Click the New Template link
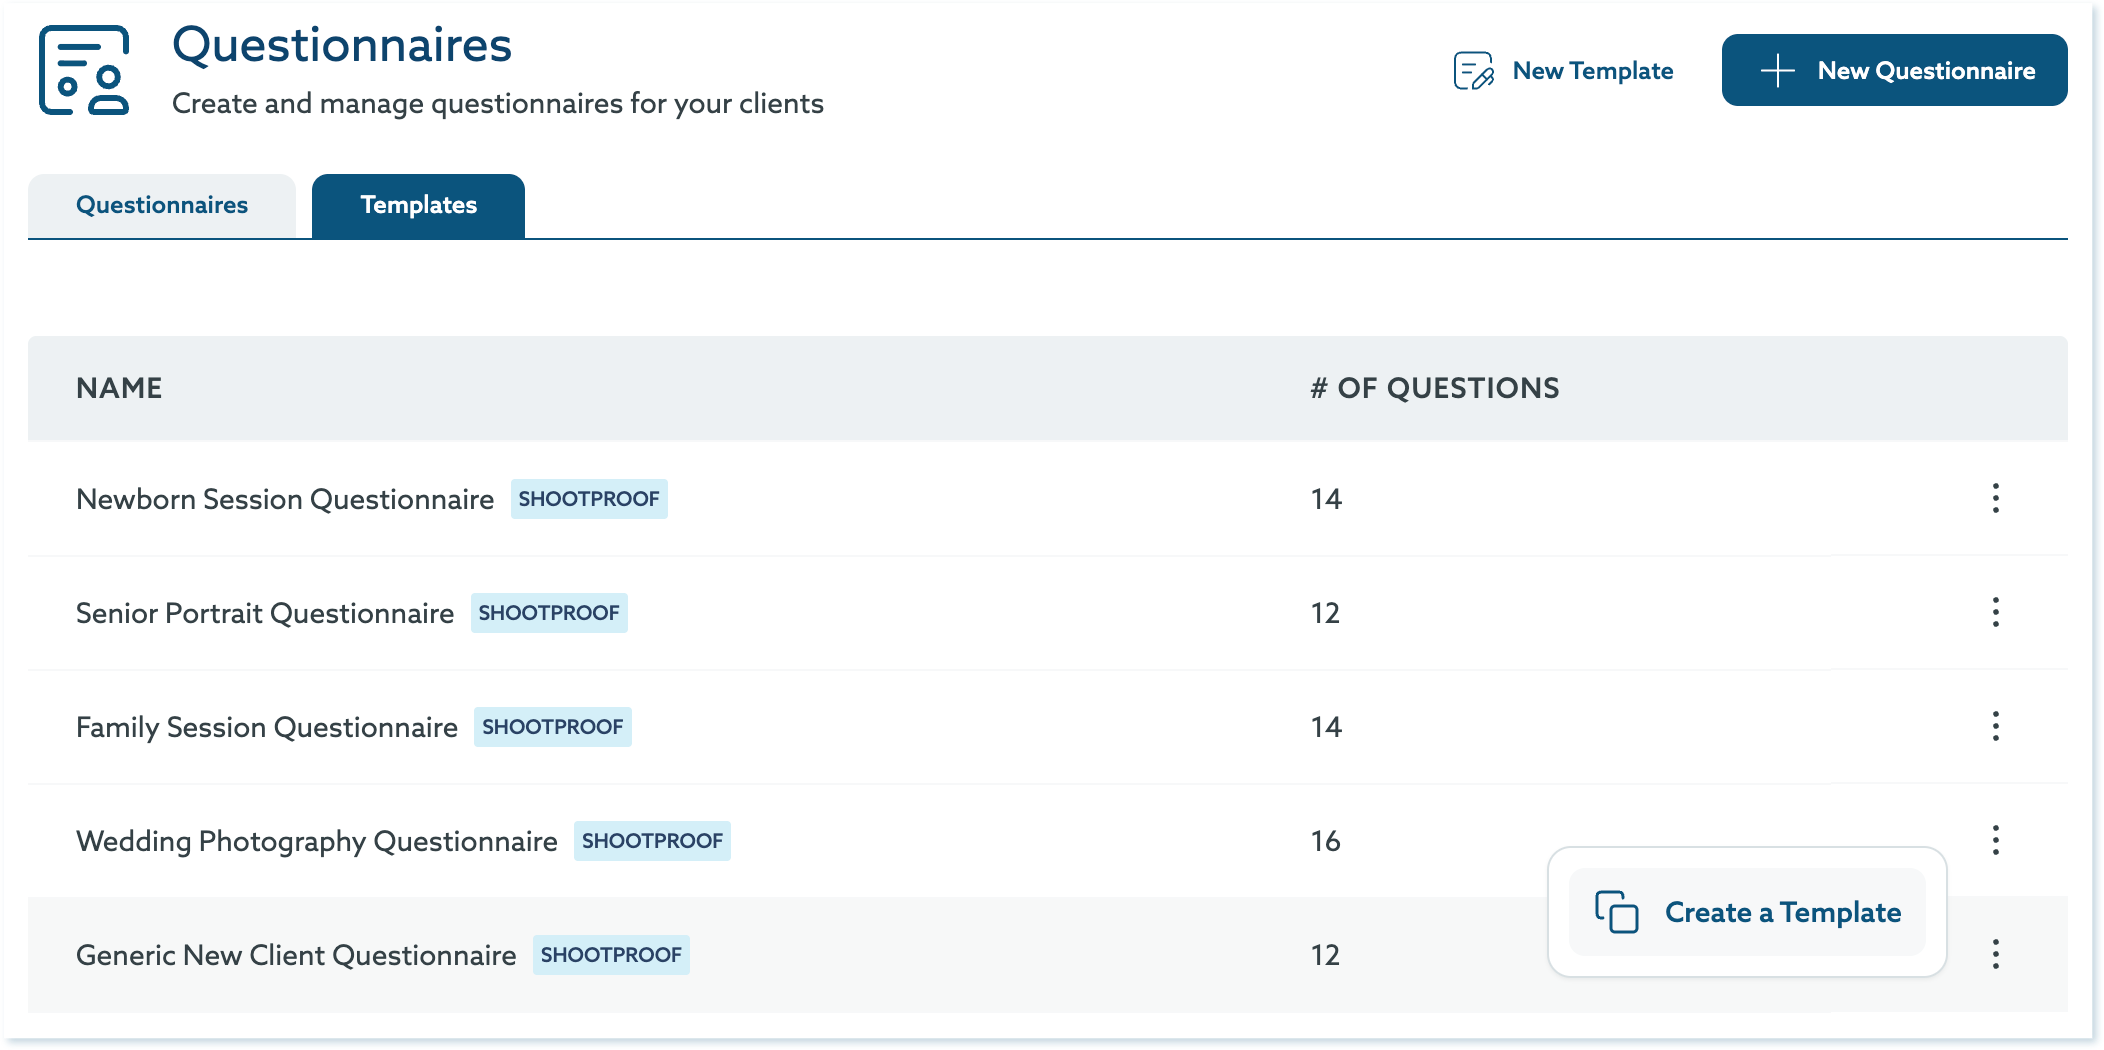The width and height of the screenshot is (2104, 1050). (x=1592, y=71)
